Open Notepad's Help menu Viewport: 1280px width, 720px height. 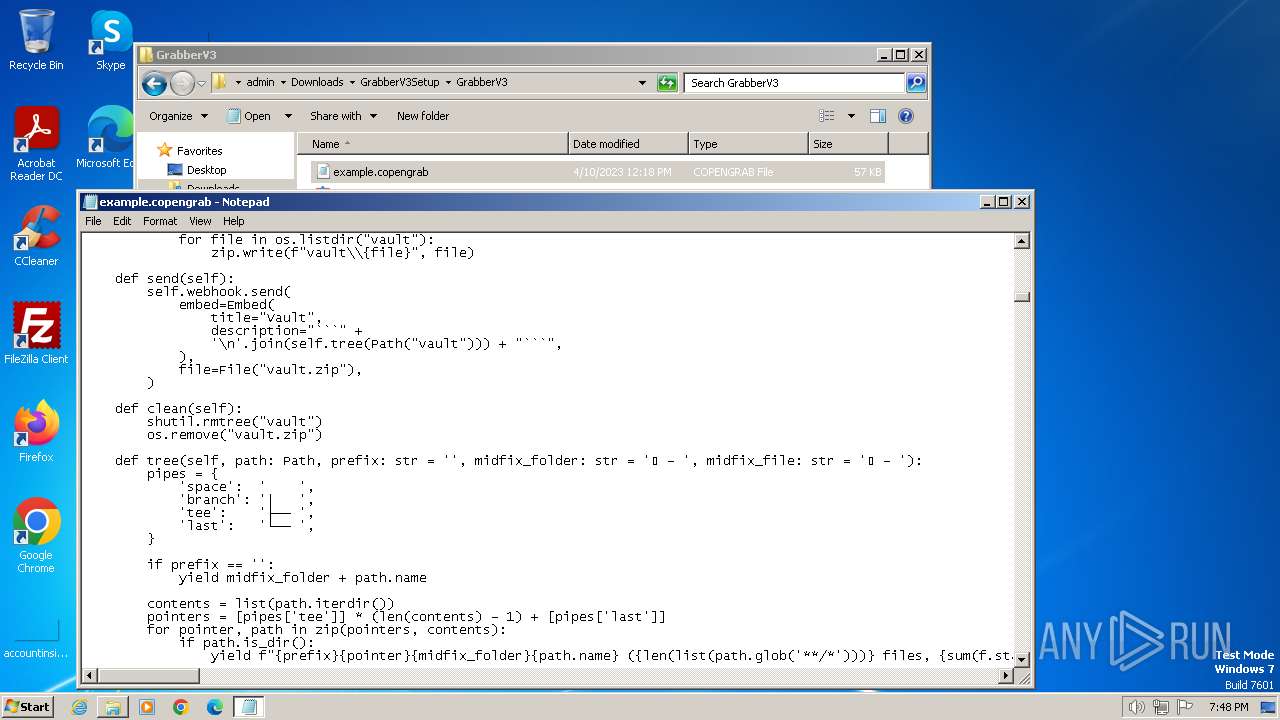[233, 221]
